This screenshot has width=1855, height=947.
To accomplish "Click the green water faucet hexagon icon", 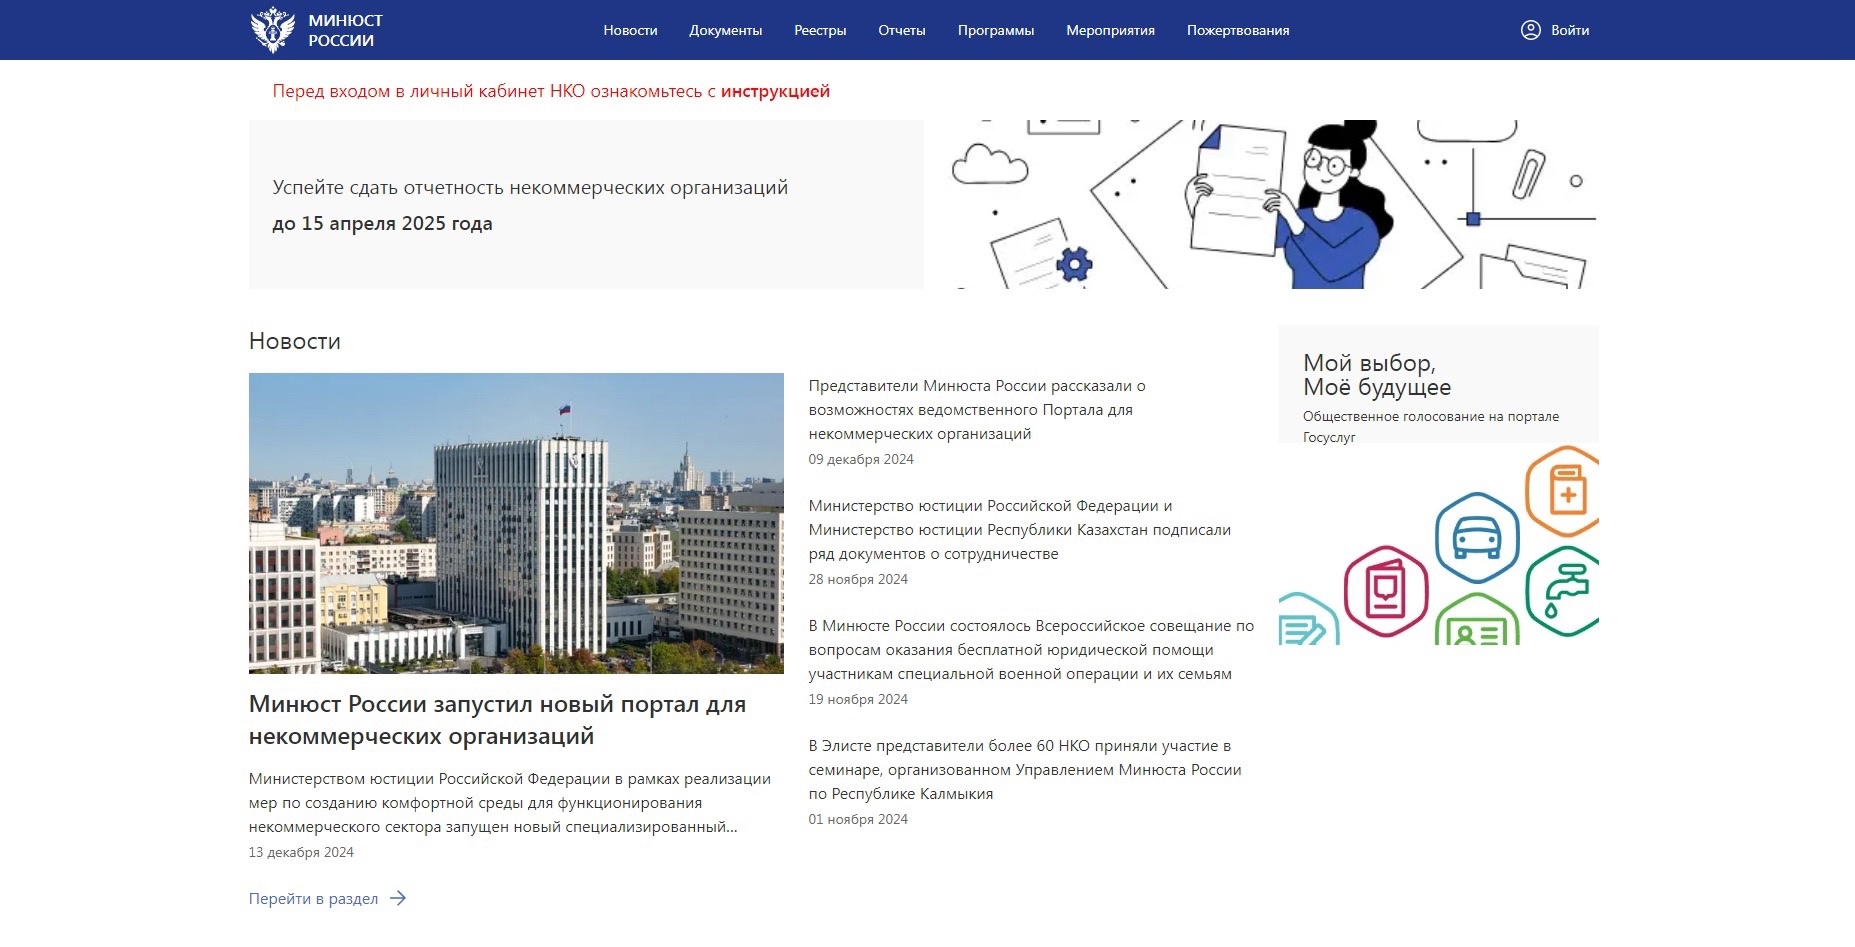I will (x=1563, y=590).
